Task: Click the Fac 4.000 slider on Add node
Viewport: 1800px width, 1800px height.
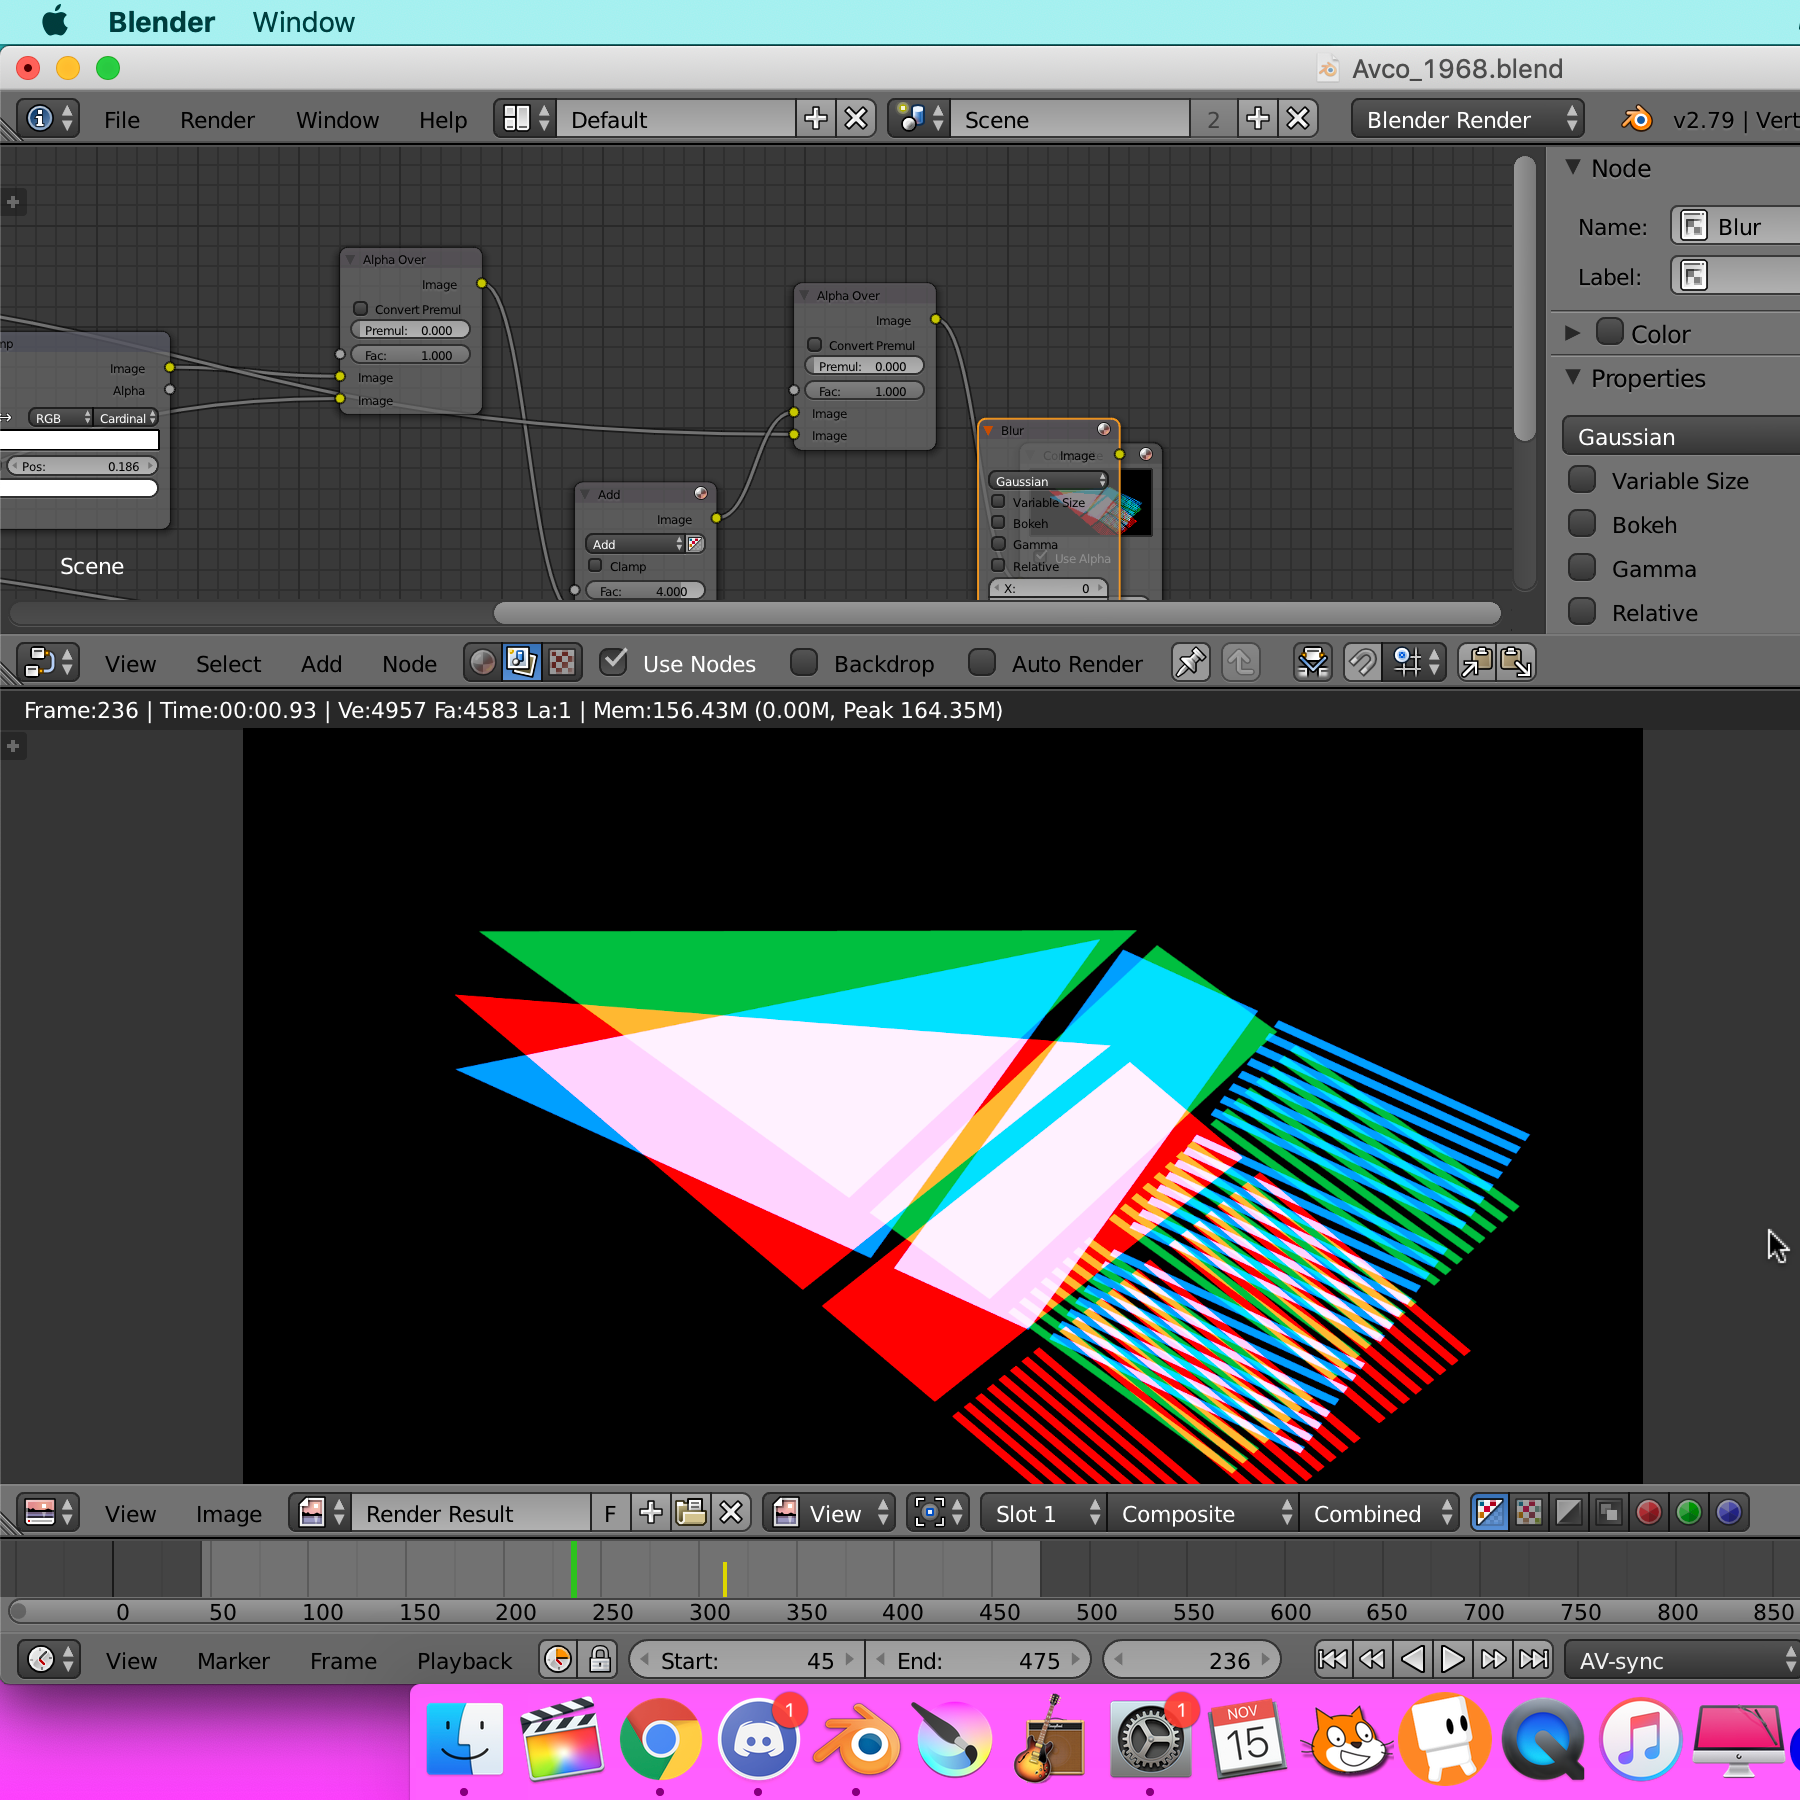Action: point(645,591)
